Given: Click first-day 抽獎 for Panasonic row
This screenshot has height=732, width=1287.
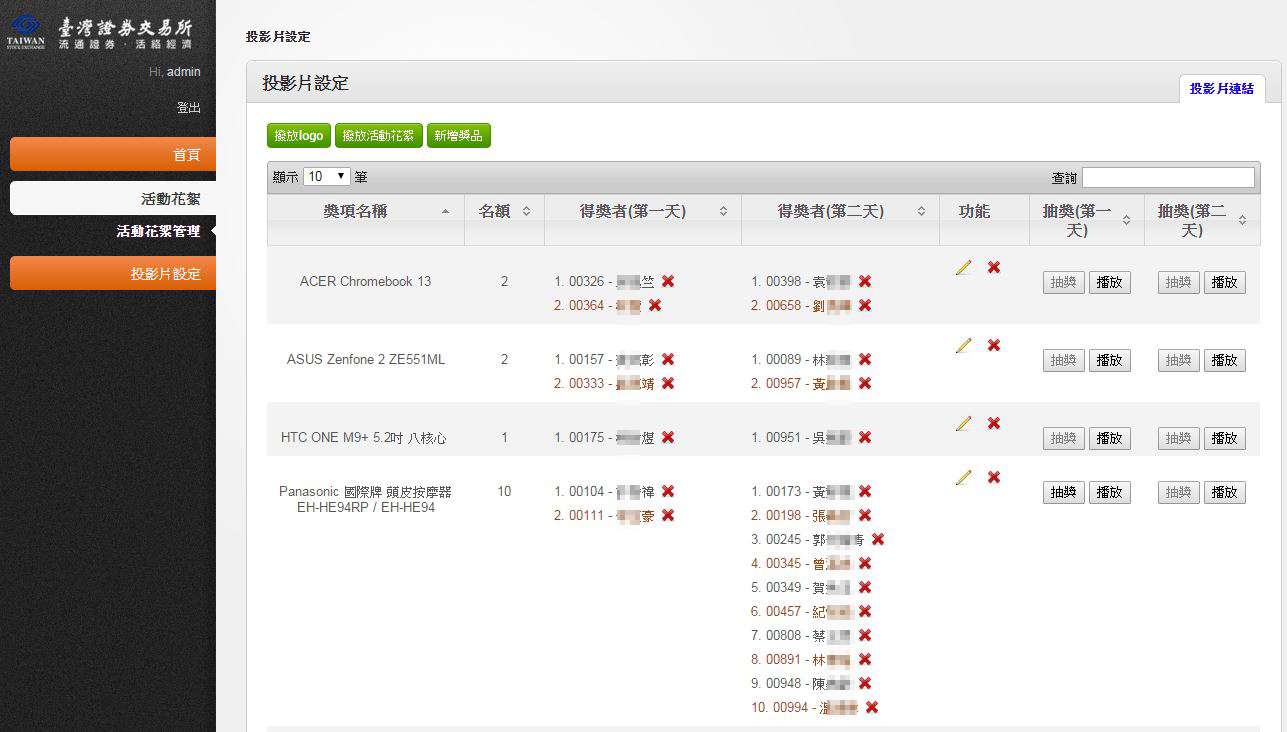Looking at the screenshot, I should click(1064, 492).
